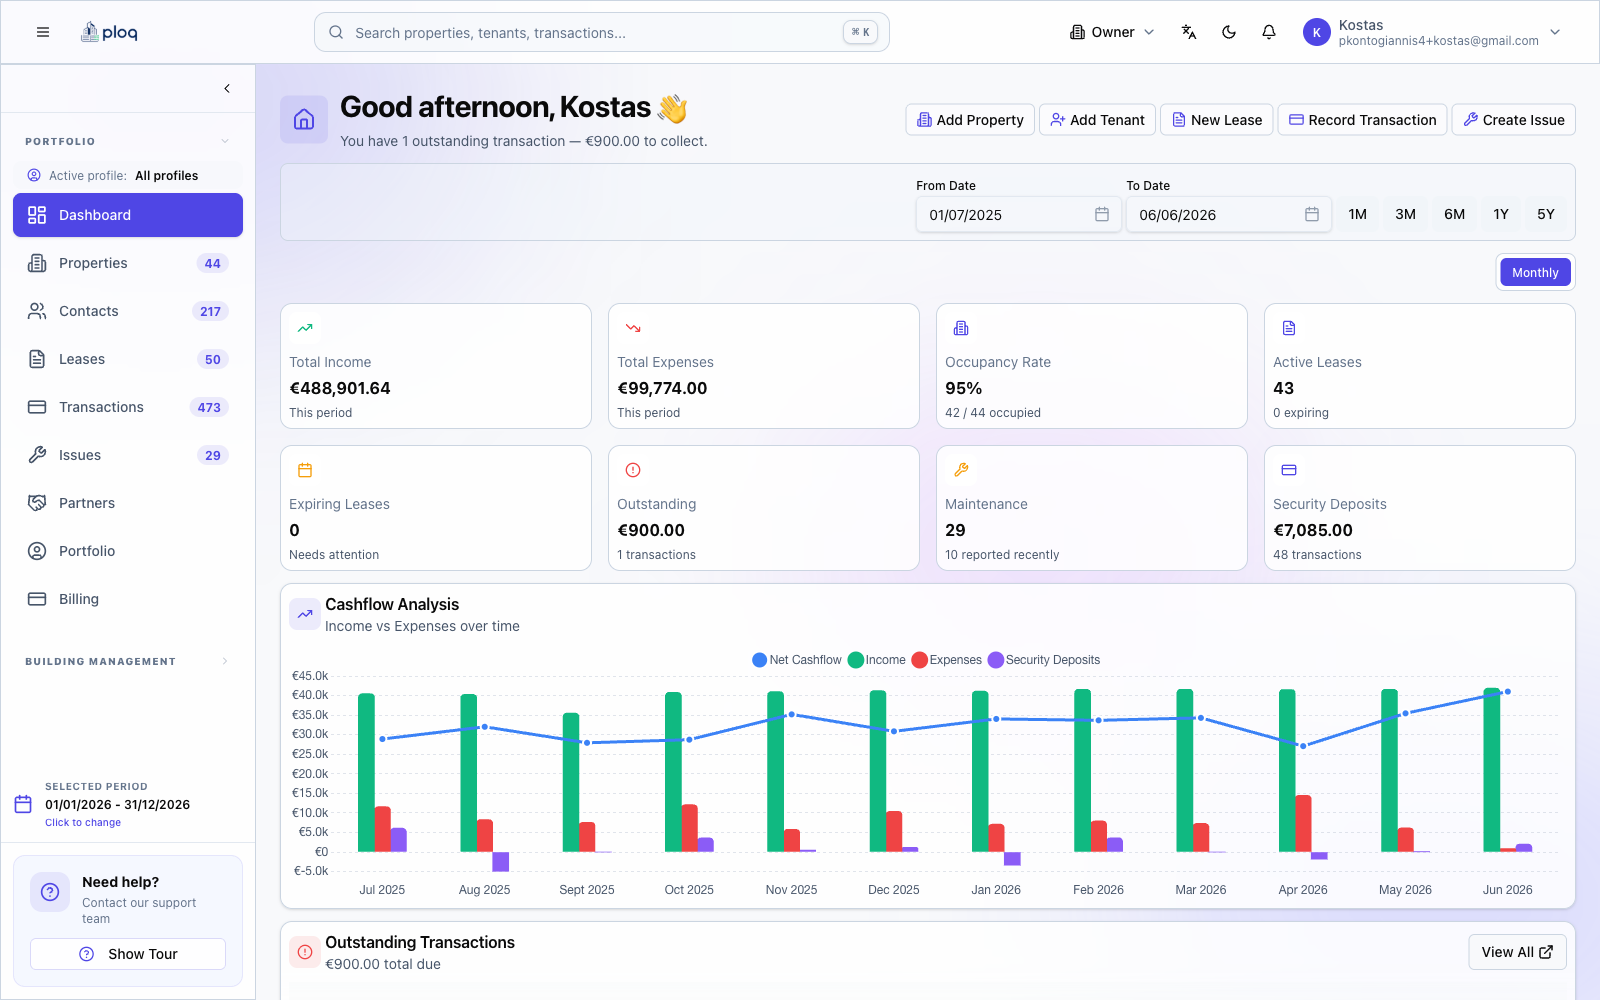The image size is (1600, 1000).
Task: Open Dashboard in the sidebar
Action: [x=128, y=215]
